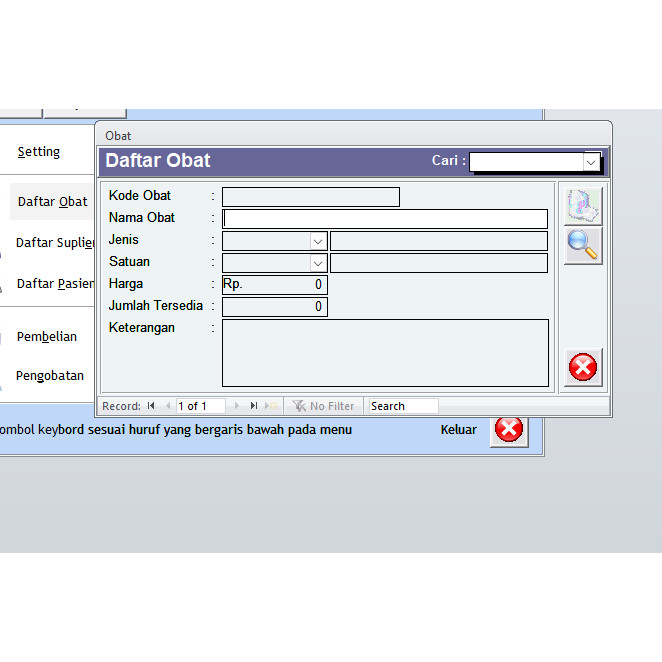This screenshot has height=662, width=662.
Task: Click the new blank record navigation icon
Action: tap(271, 406)
